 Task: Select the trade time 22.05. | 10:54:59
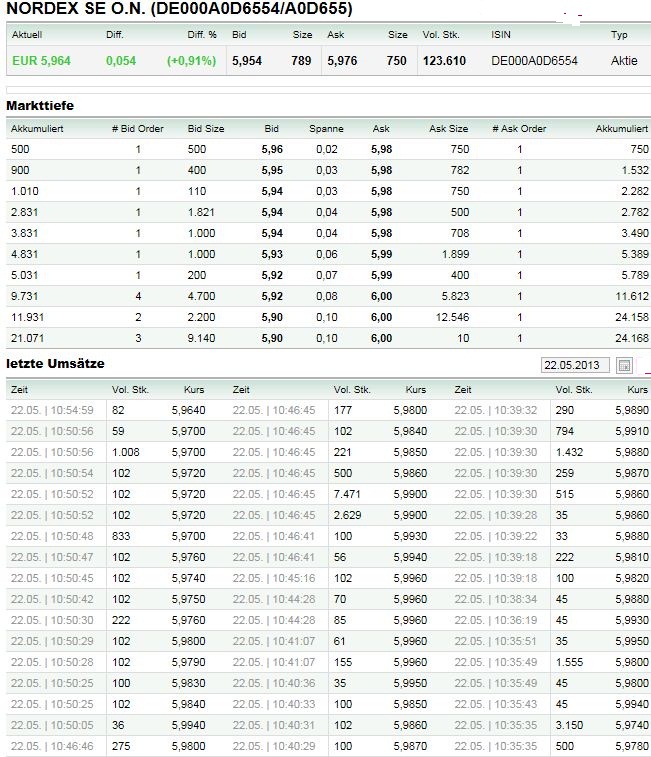[x=52, y=410]
